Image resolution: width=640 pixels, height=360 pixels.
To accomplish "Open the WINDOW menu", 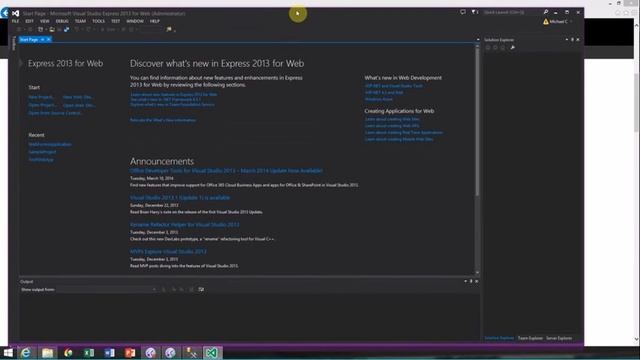I will point(135,21).
